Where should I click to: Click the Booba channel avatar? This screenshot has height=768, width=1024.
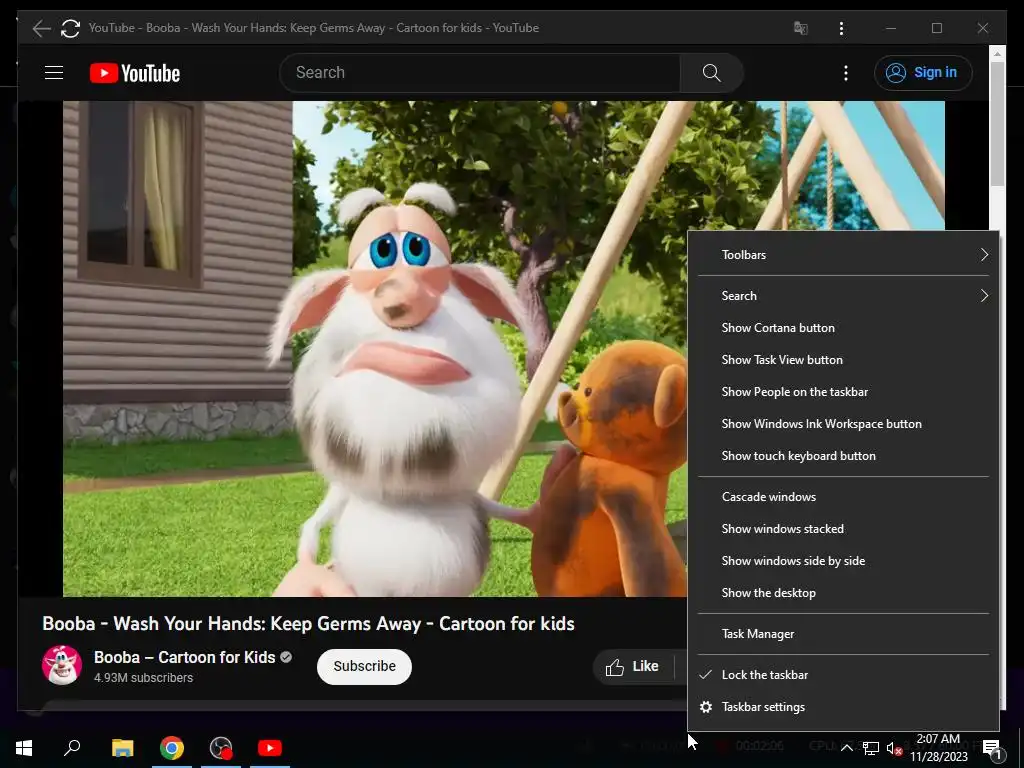tap(62, 665)
